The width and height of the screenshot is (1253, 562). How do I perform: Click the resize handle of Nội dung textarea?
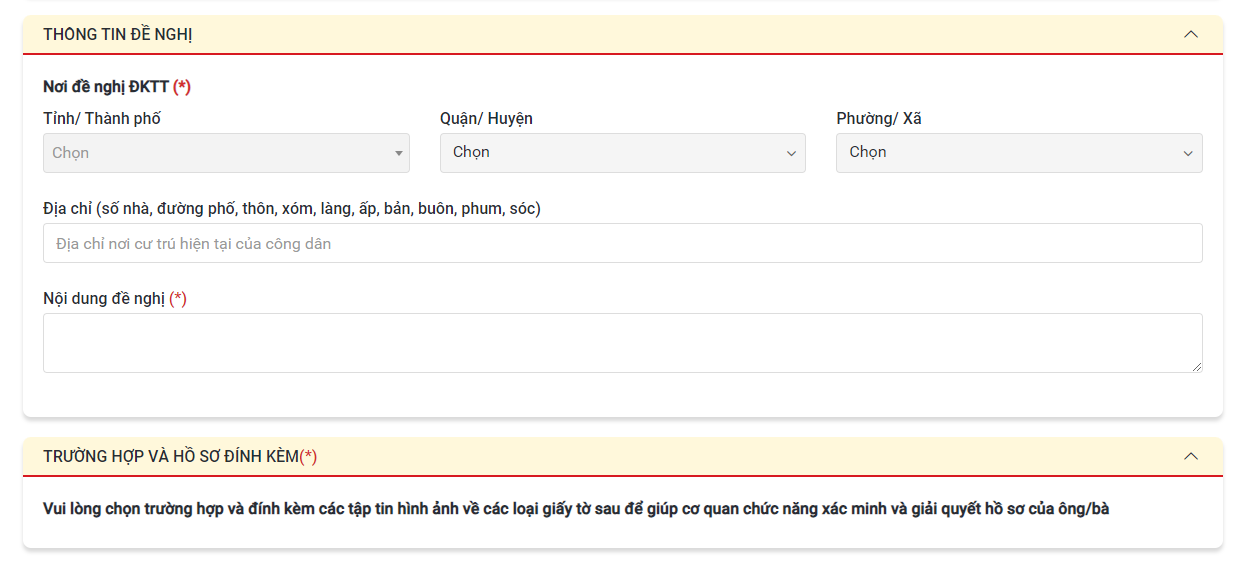click(1196, 367)
